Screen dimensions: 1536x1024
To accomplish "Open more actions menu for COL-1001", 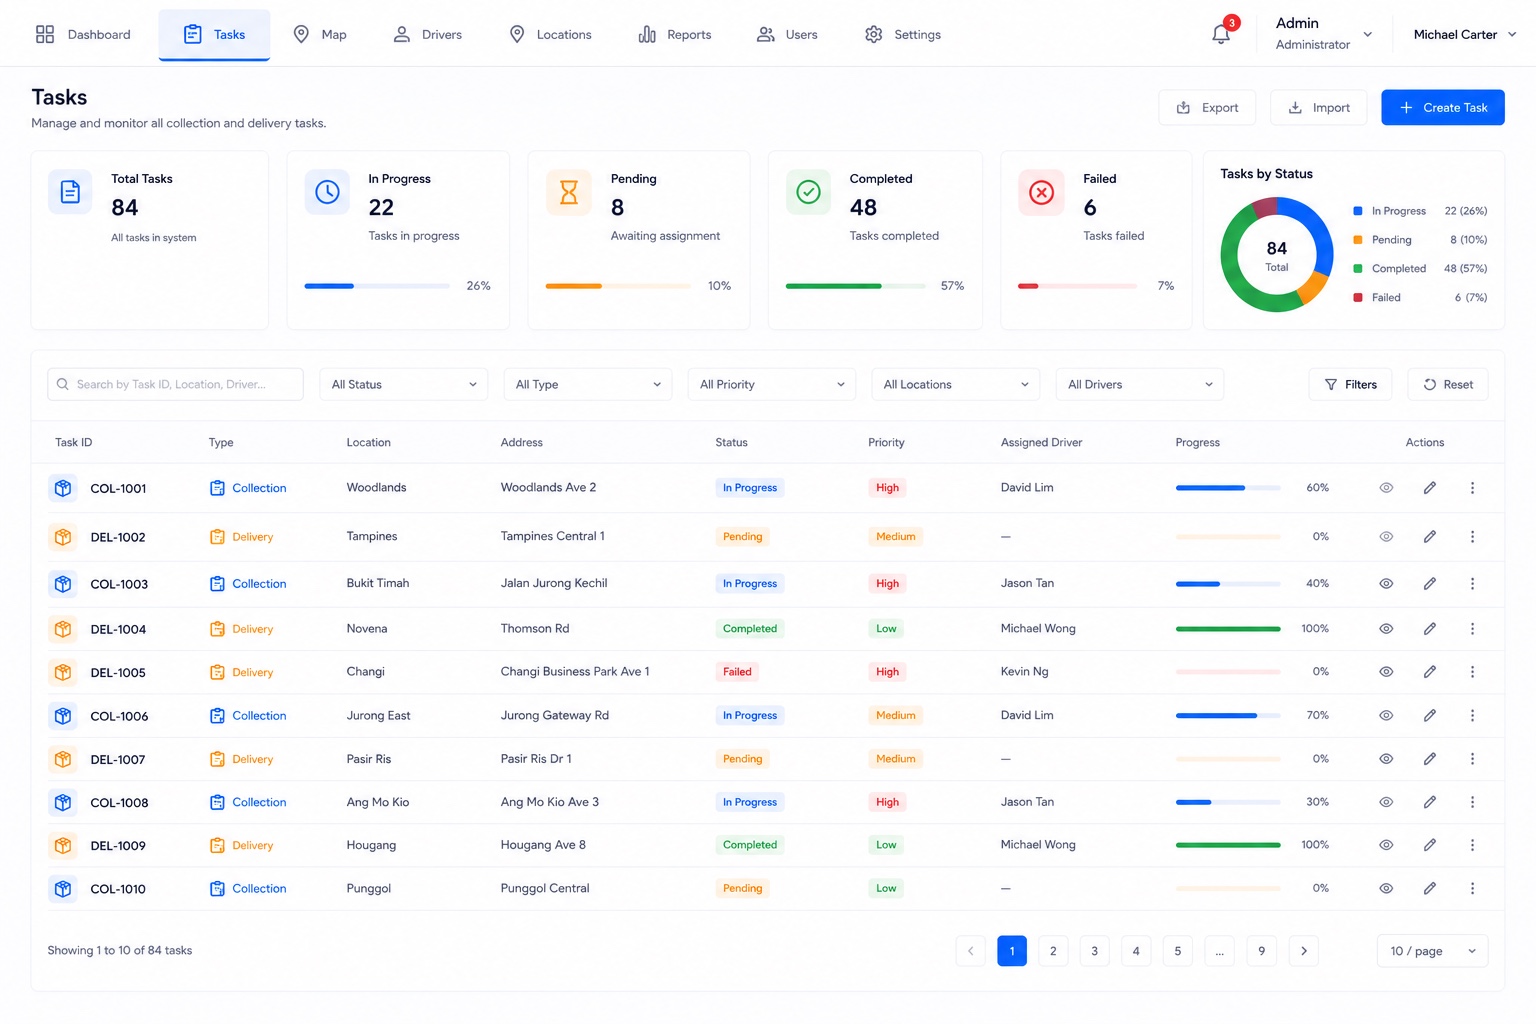I will [x=1472, y=488].
